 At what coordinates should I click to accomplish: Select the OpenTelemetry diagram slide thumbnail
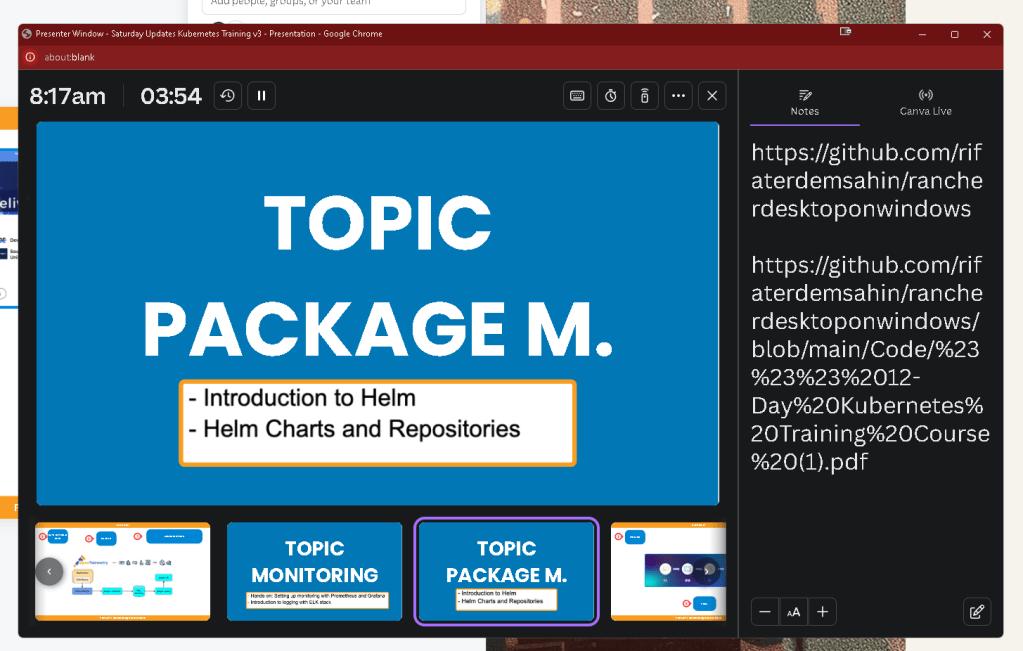tap(123, 571)
